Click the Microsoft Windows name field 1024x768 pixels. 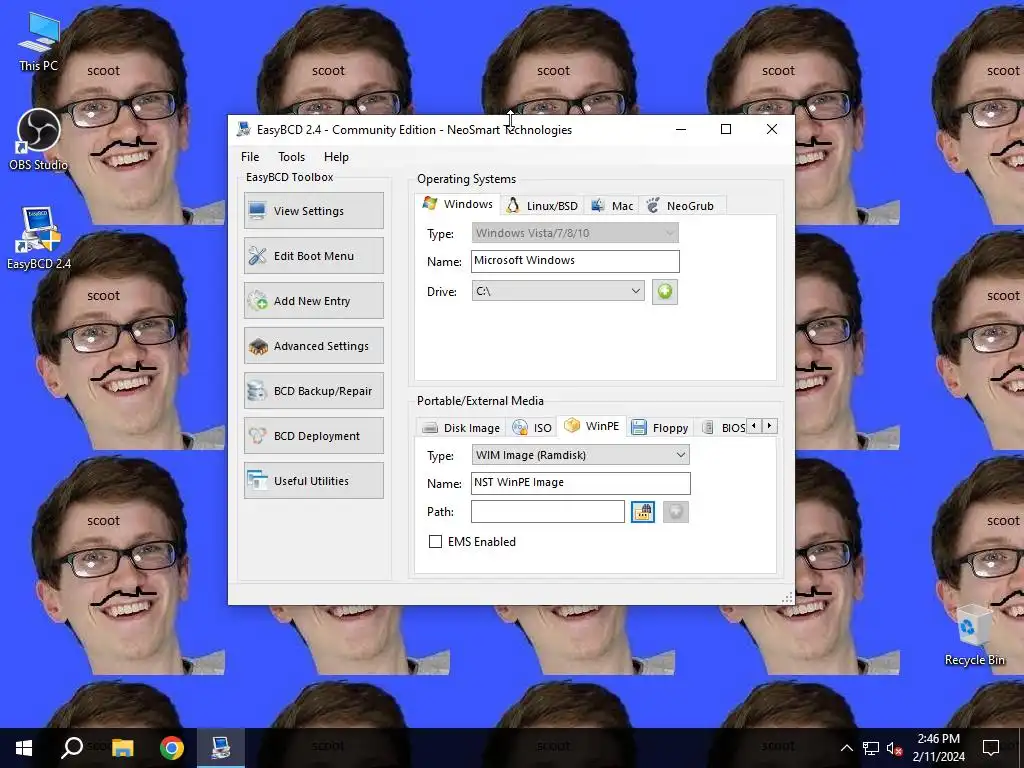(x=575, y=261)
